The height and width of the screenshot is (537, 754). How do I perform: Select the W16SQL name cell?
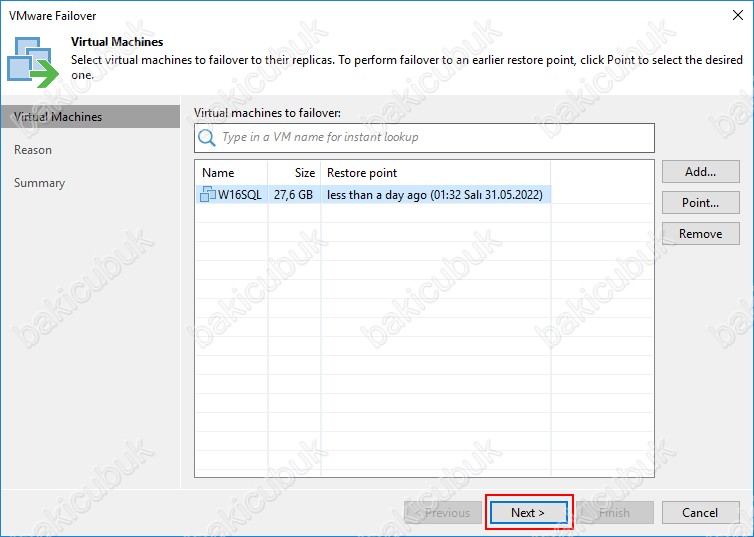point(231,194)
